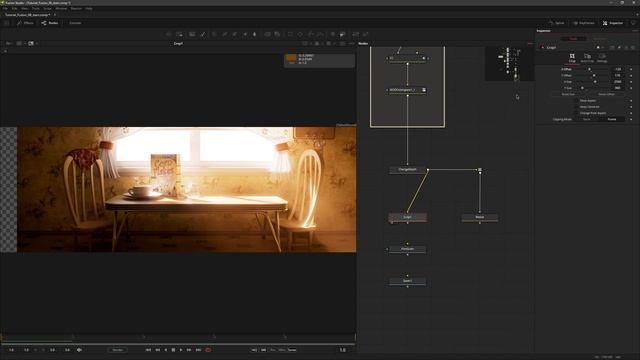Open the Keyframes panel

coord(584,23)
